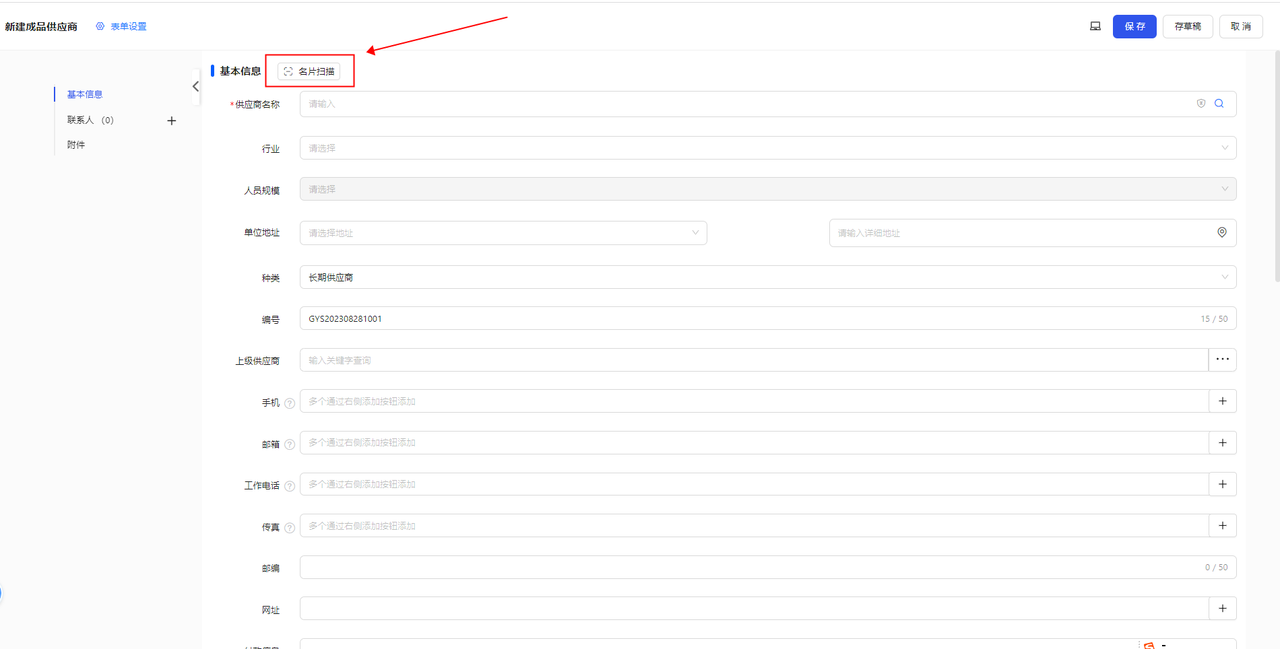Image resolution: width=1280 pixels, height=649 pixels.
Task: Focus the 邮编 input field
Action: point(768,567)
